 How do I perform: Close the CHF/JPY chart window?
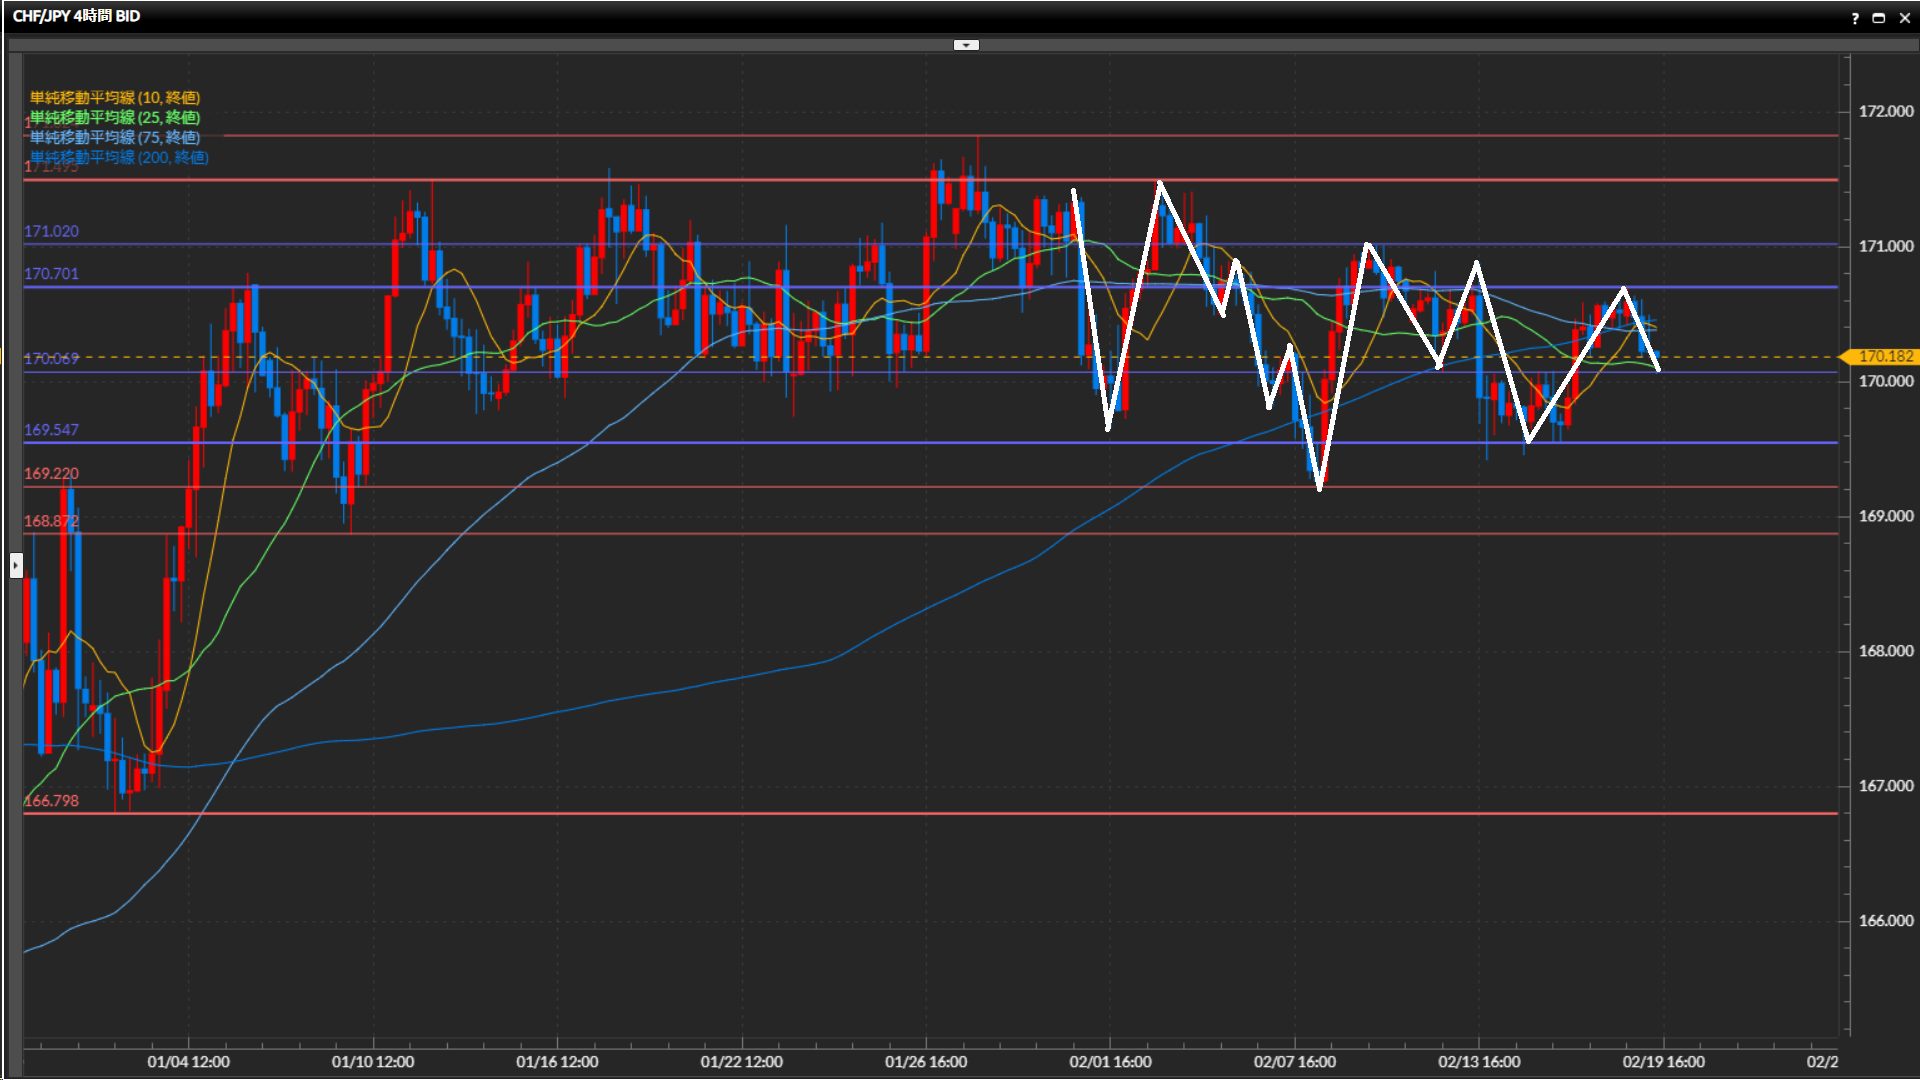tap(1905, 18)
